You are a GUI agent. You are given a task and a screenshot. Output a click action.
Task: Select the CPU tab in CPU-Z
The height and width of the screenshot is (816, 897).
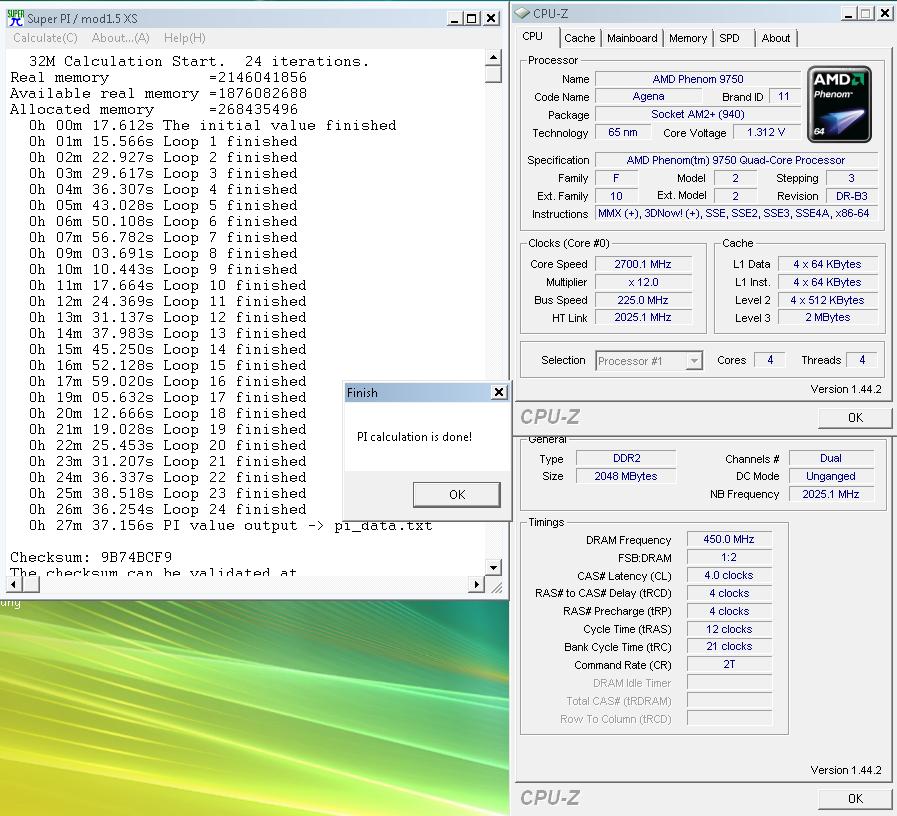click(x=533, y=36)
